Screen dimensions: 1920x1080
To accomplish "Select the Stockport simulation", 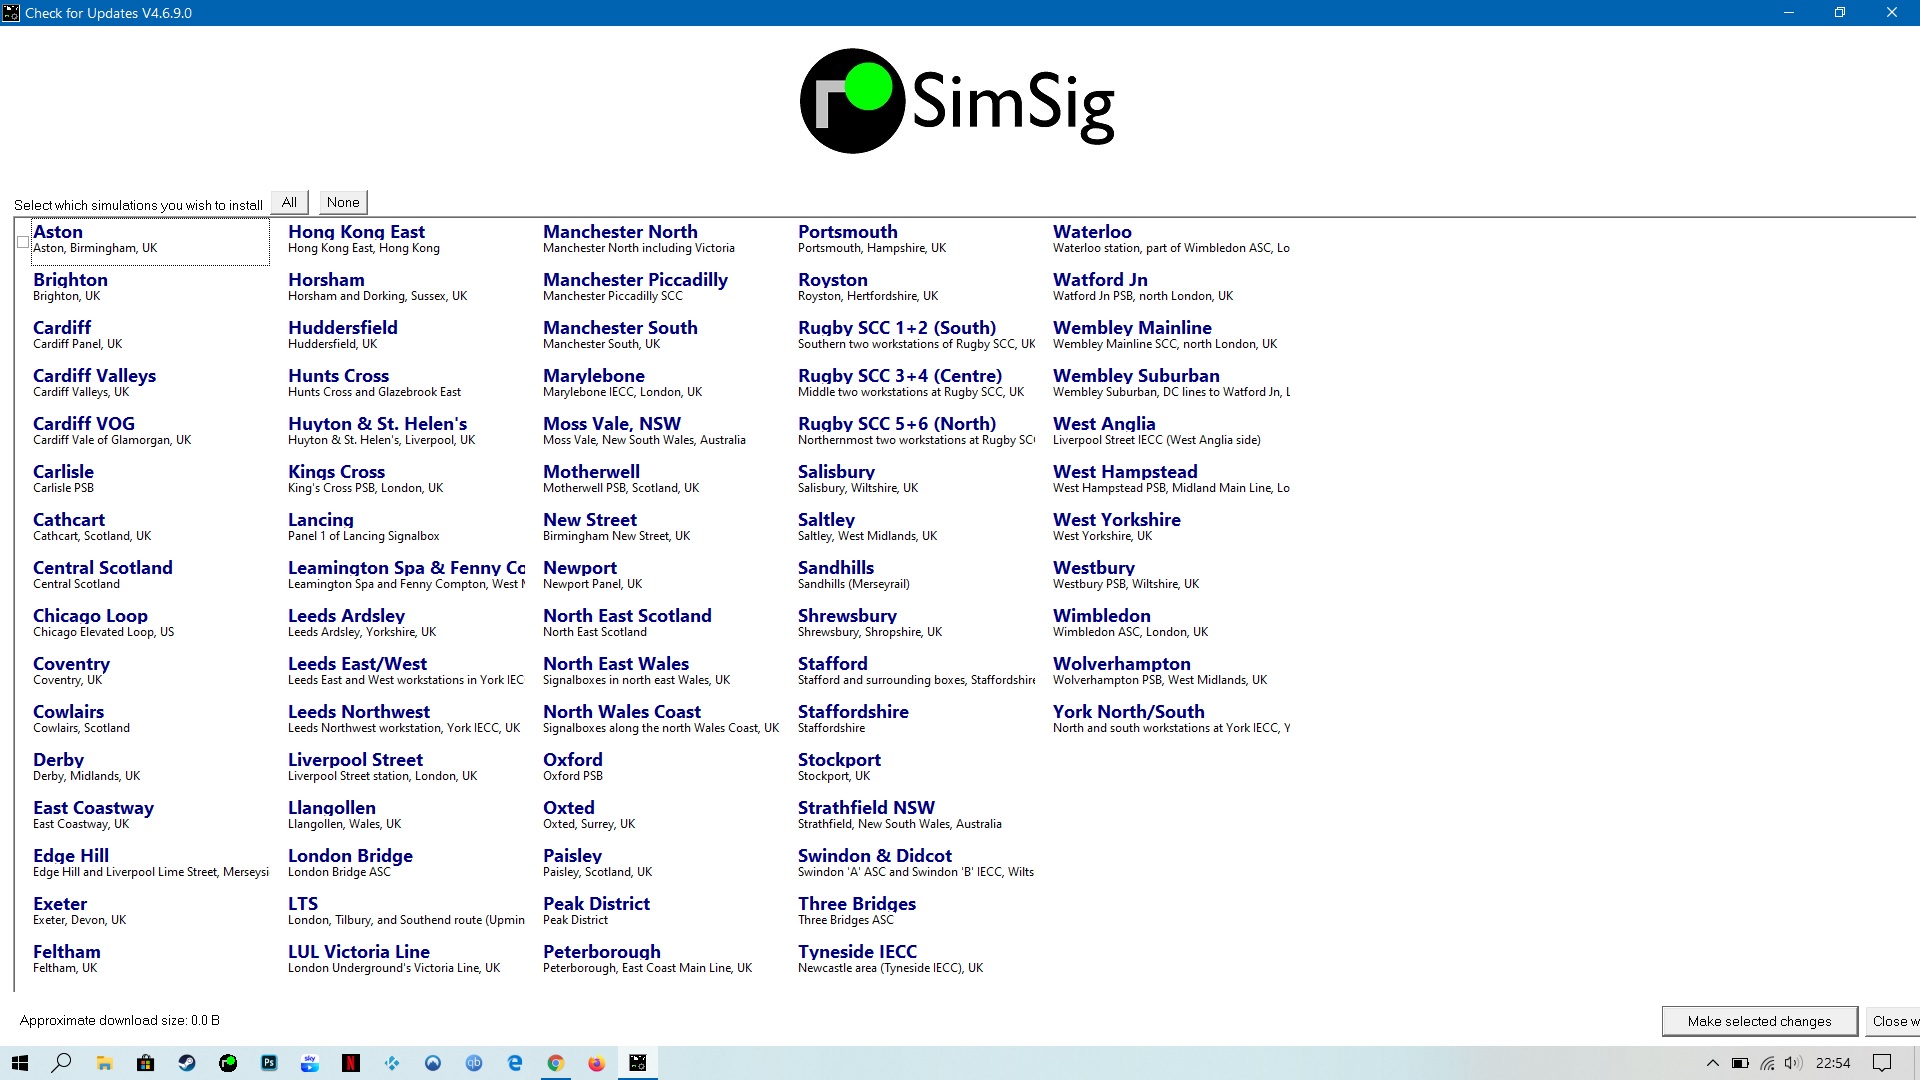I will click(839, 766).
